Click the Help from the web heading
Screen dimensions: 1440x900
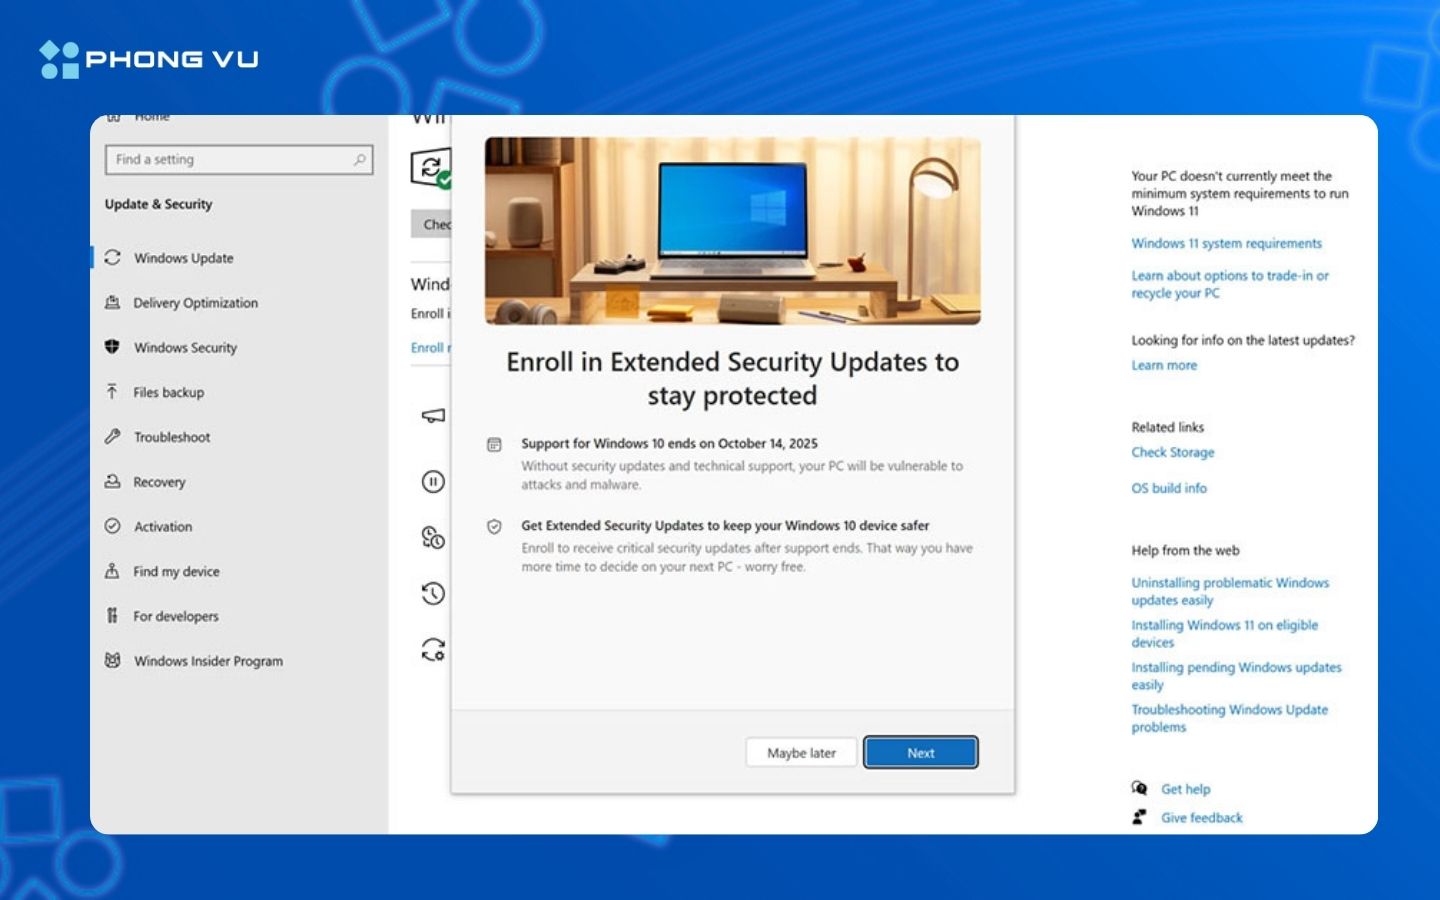1185,551
